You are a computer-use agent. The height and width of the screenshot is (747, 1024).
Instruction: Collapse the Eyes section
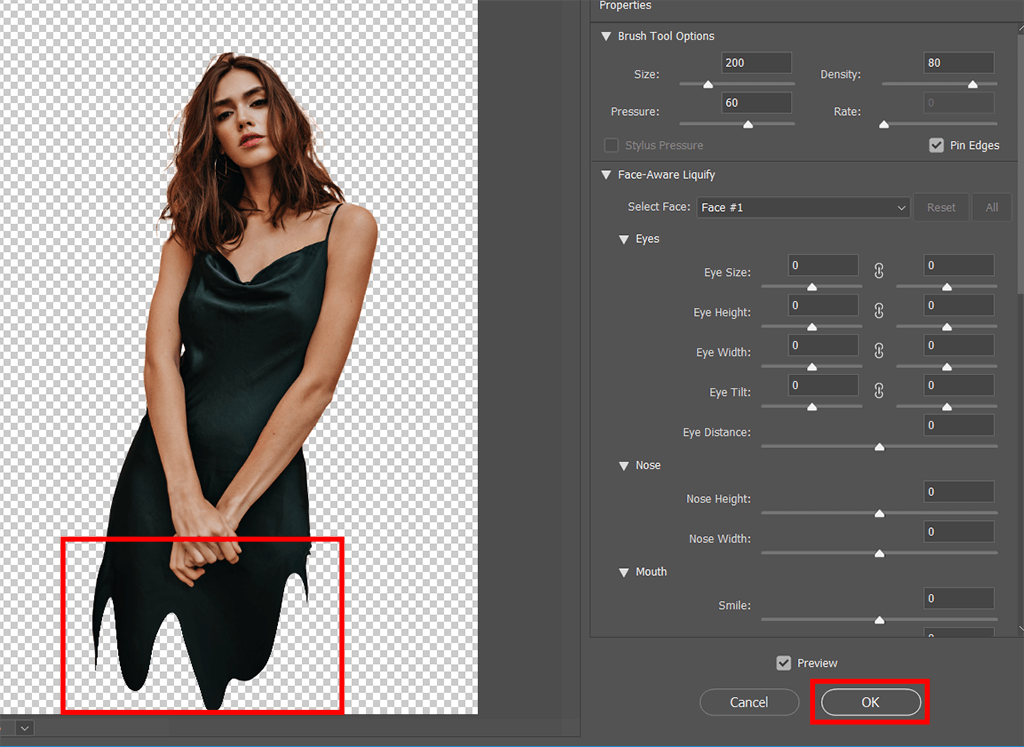(624, 239)
